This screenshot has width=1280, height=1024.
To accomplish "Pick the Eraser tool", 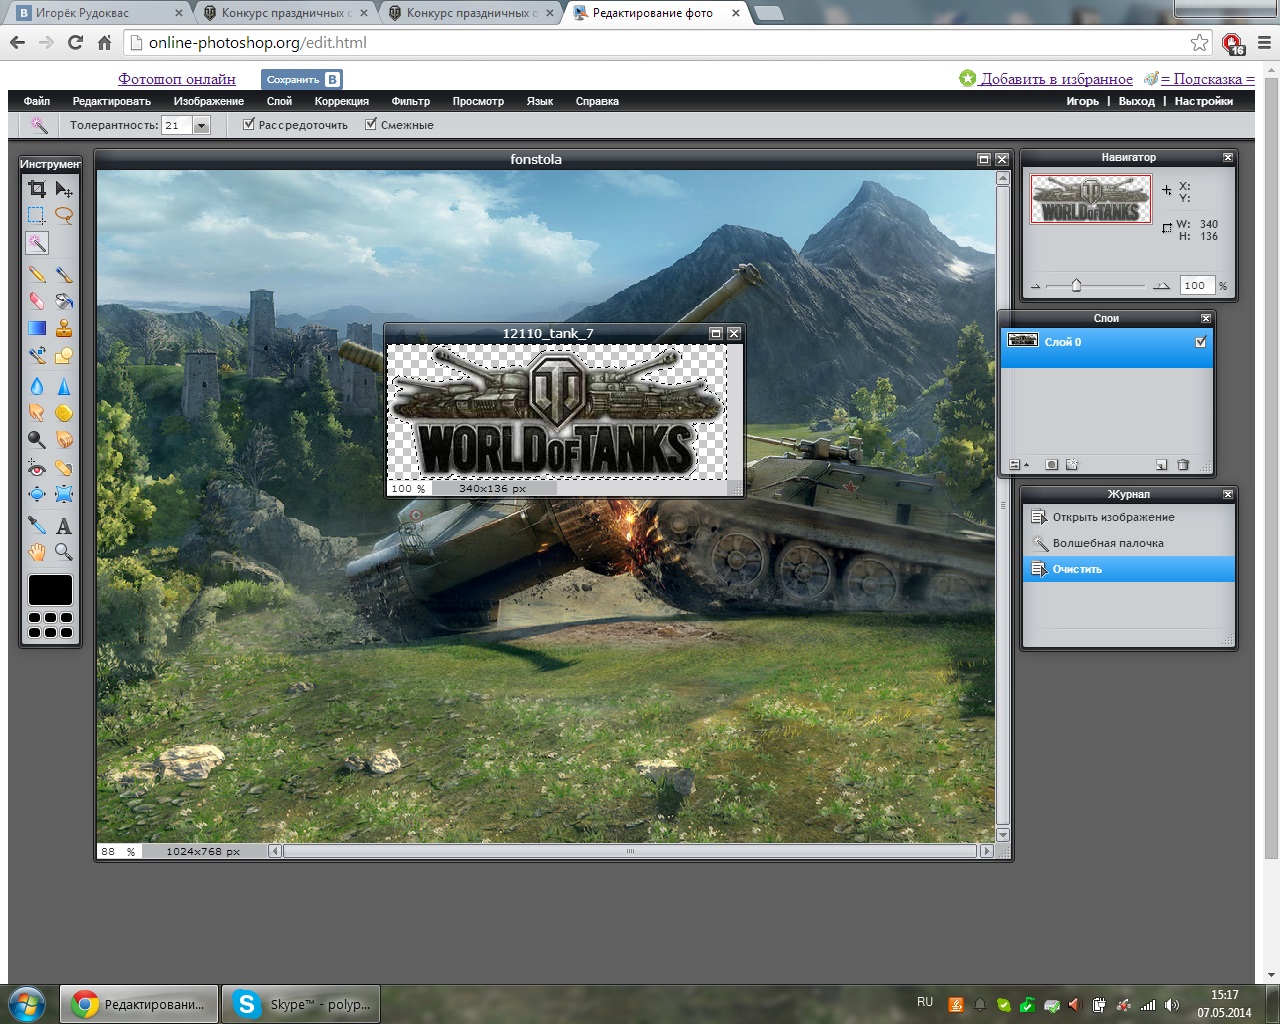I will pos(37,301).
